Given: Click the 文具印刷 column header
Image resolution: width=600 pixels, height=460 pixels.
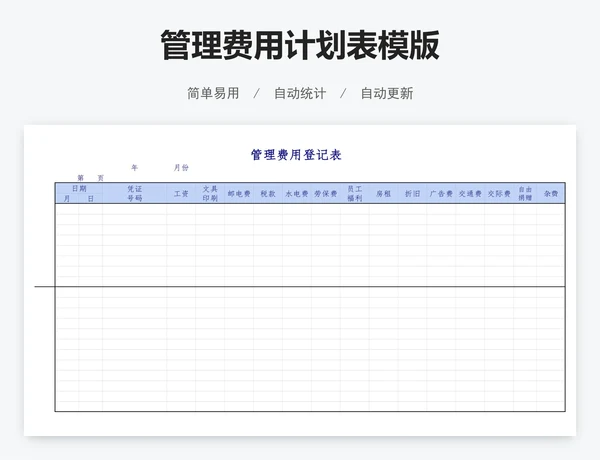Looking at the screenshot, I should (x=210, y=193).
